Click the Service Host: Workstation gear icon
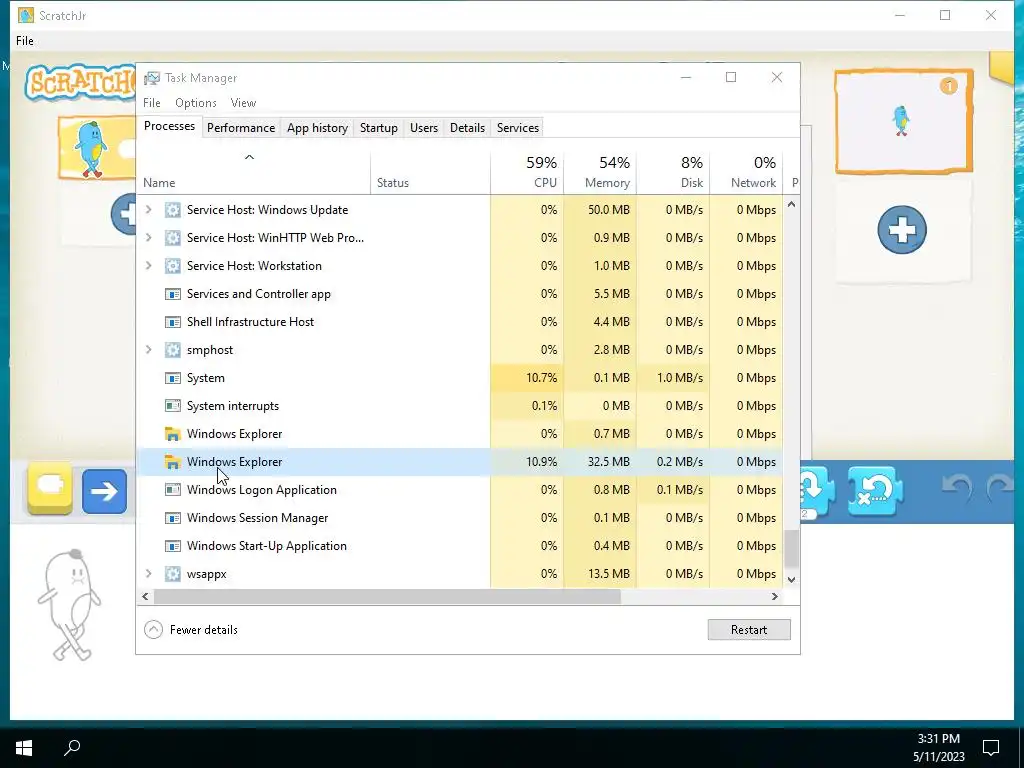Image resolution: width=1024 pixels, height=768 pixels. coord(172,266)
